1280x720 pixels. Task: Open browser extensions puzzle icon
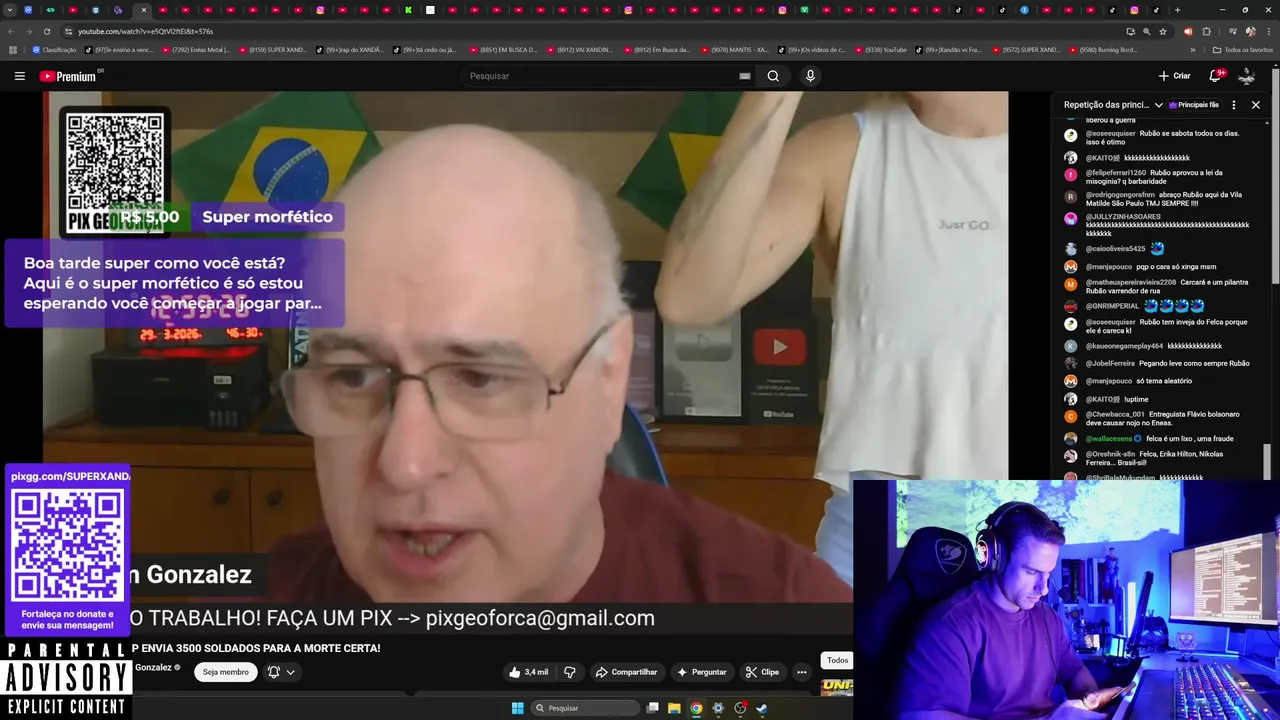coord(1206,31)
